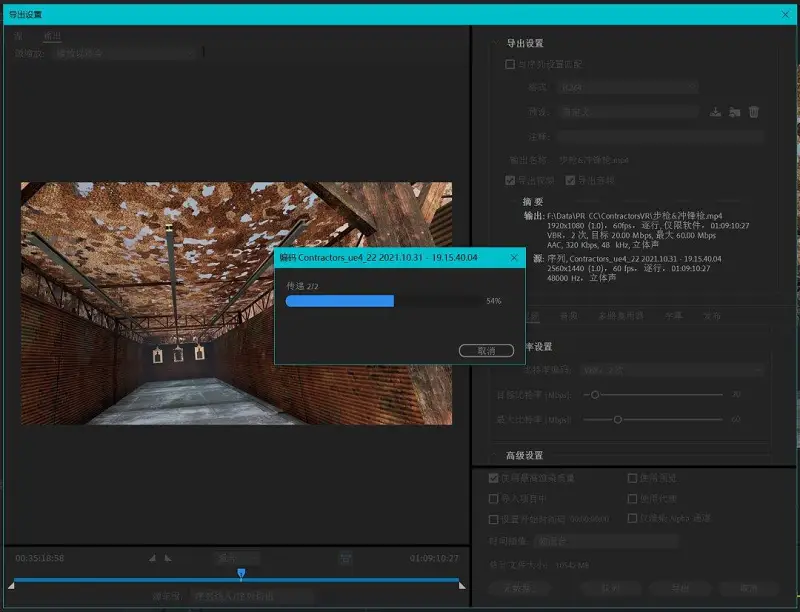Switch to the audio tab

(569, 316)
